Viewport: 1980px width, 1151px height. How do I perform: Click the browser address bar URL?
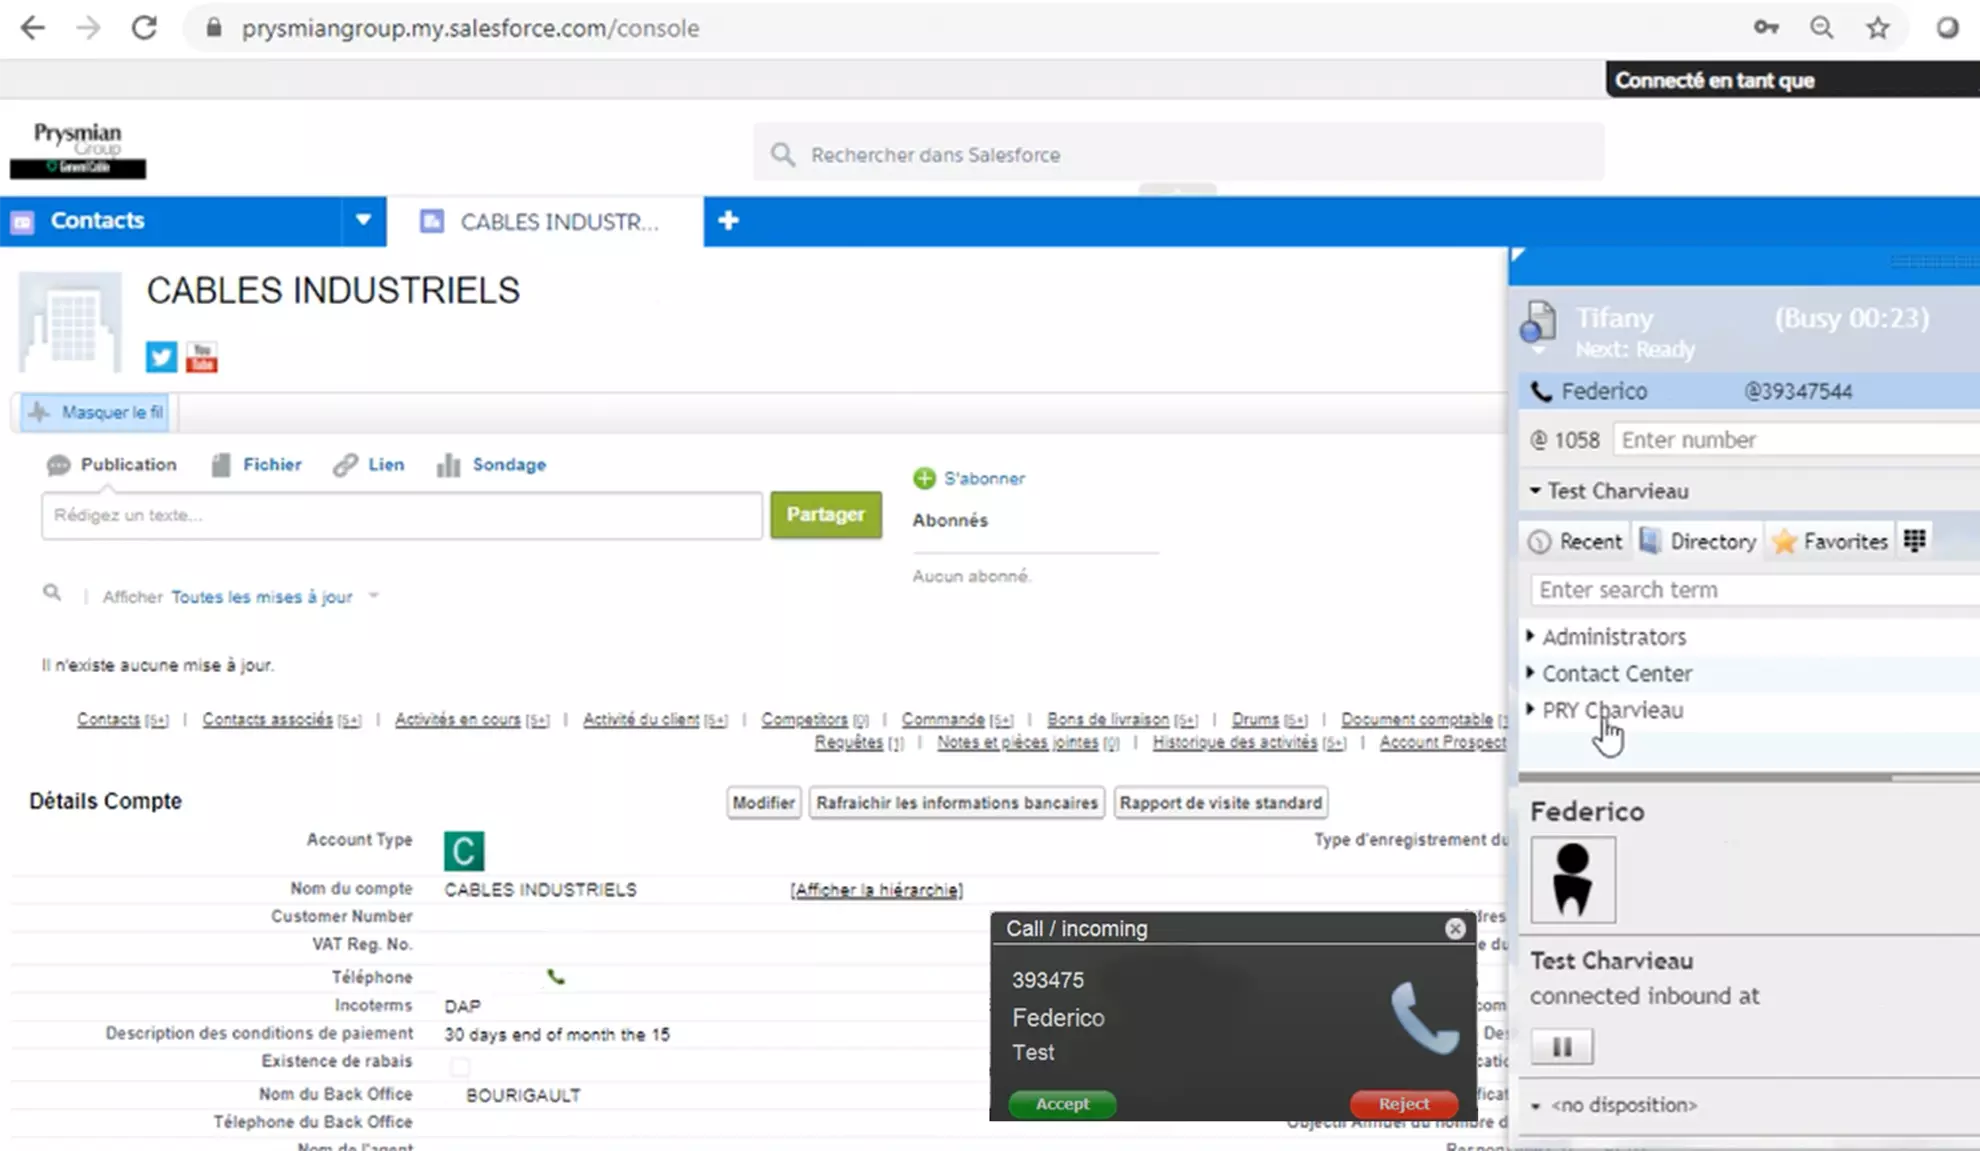tap(470, 28)
